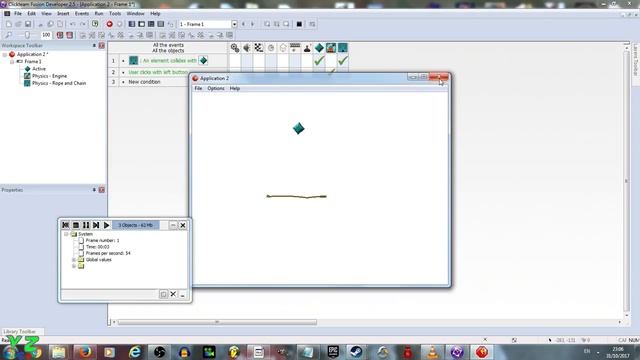
Task: Select the Library Toolbar tab
Action: (20, 331)
